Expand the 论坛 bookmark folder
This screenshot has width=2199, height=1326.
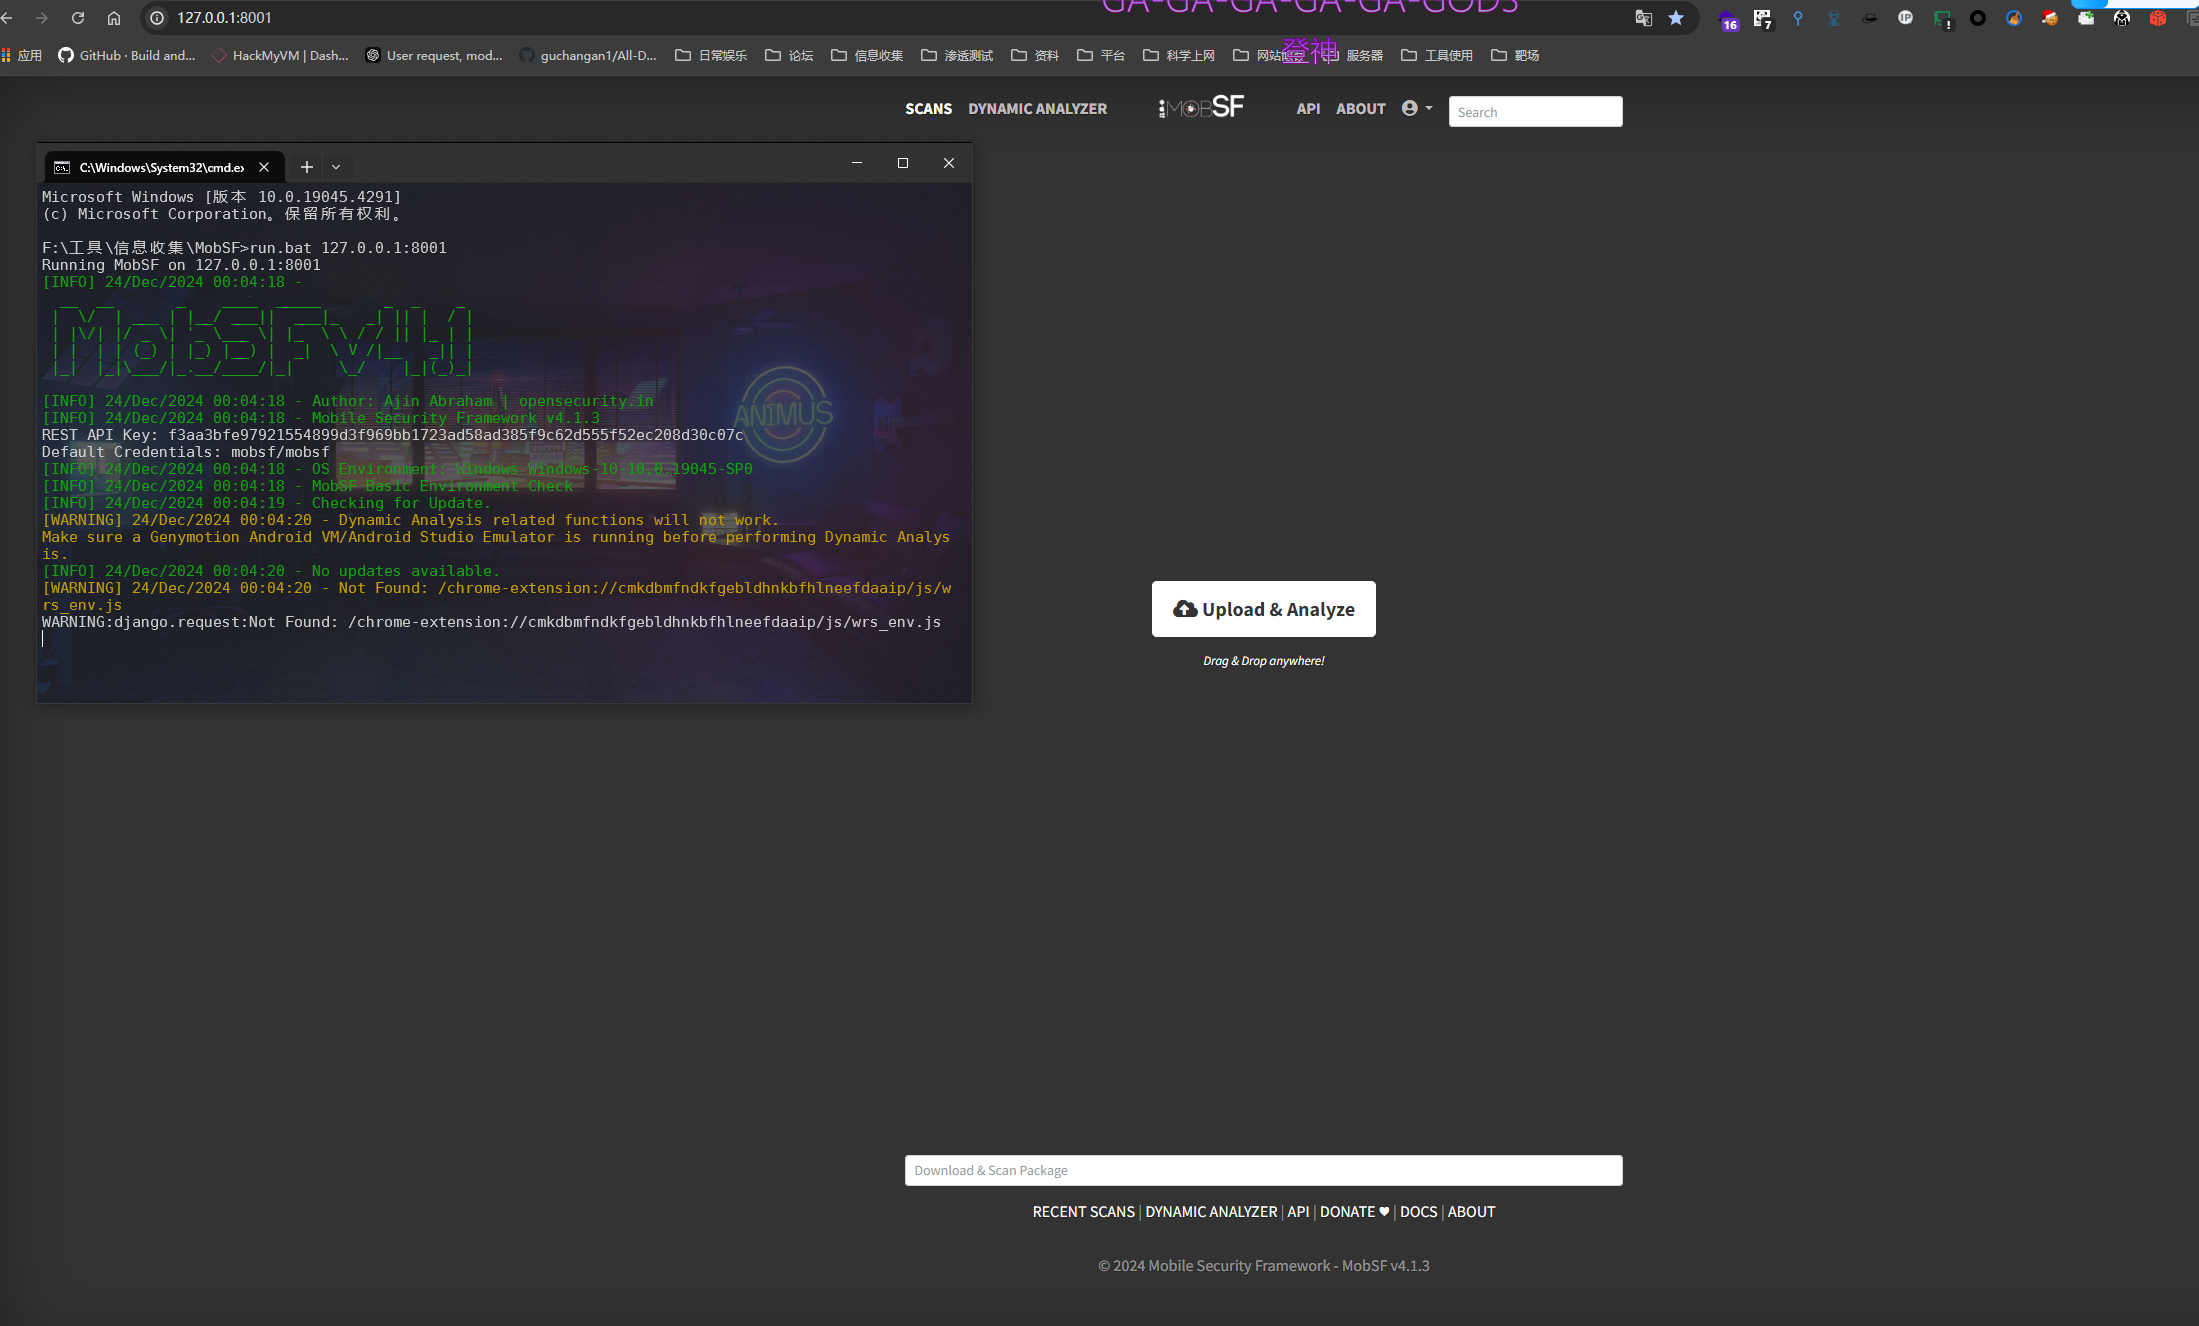coord(789,56)
